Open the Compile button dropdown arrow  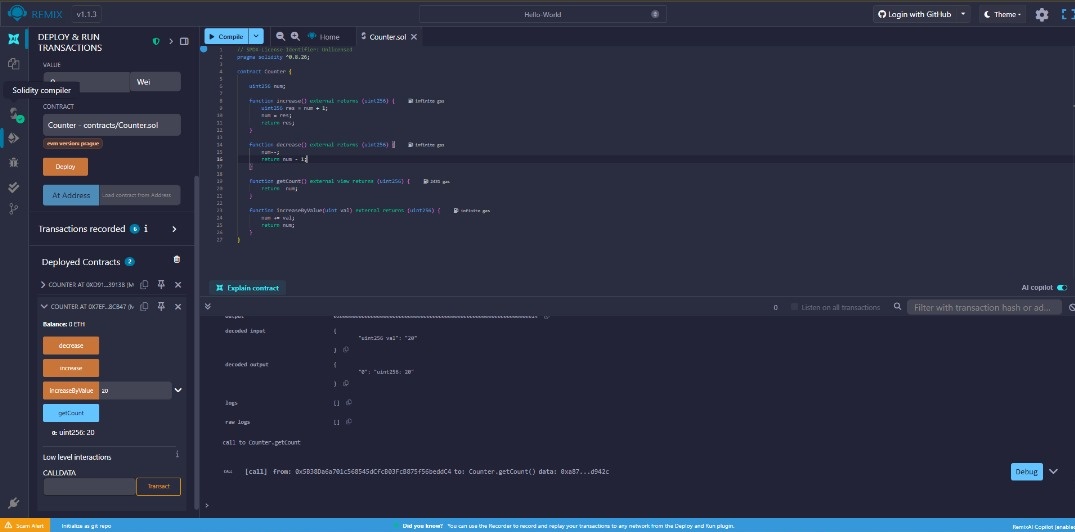tap(256, 36)
